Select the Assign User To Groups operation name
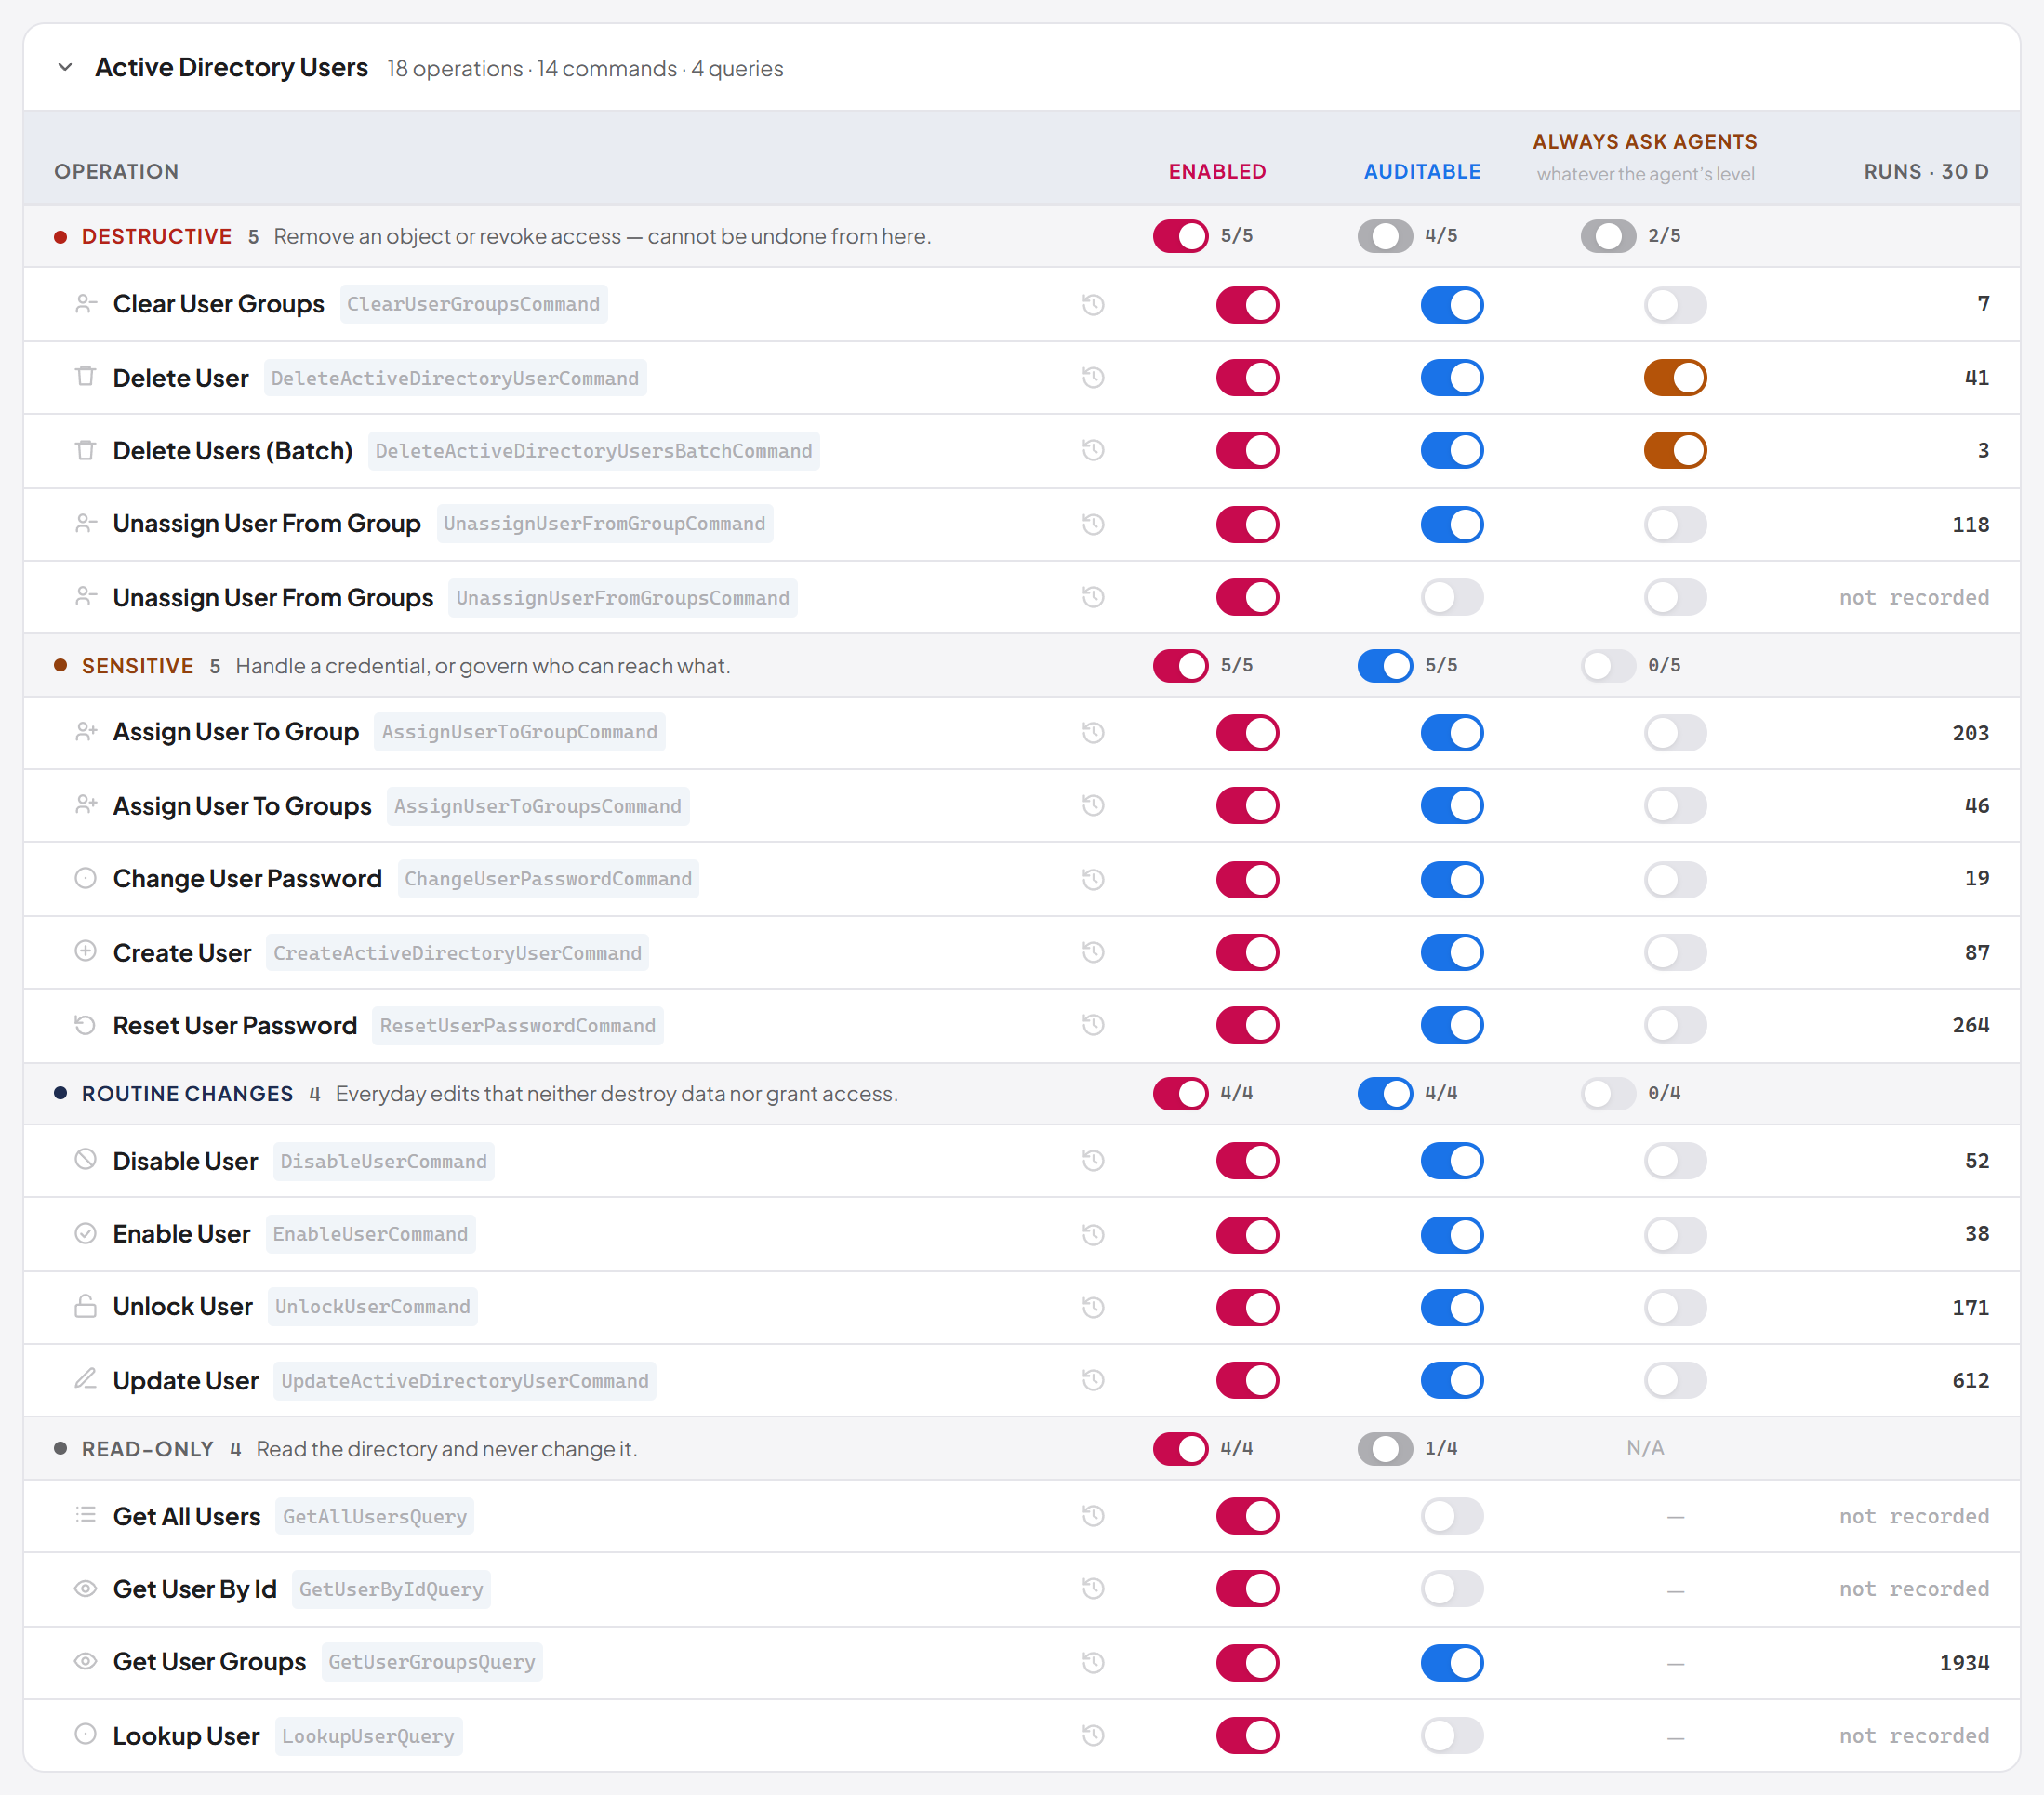 tap(242, 806)
